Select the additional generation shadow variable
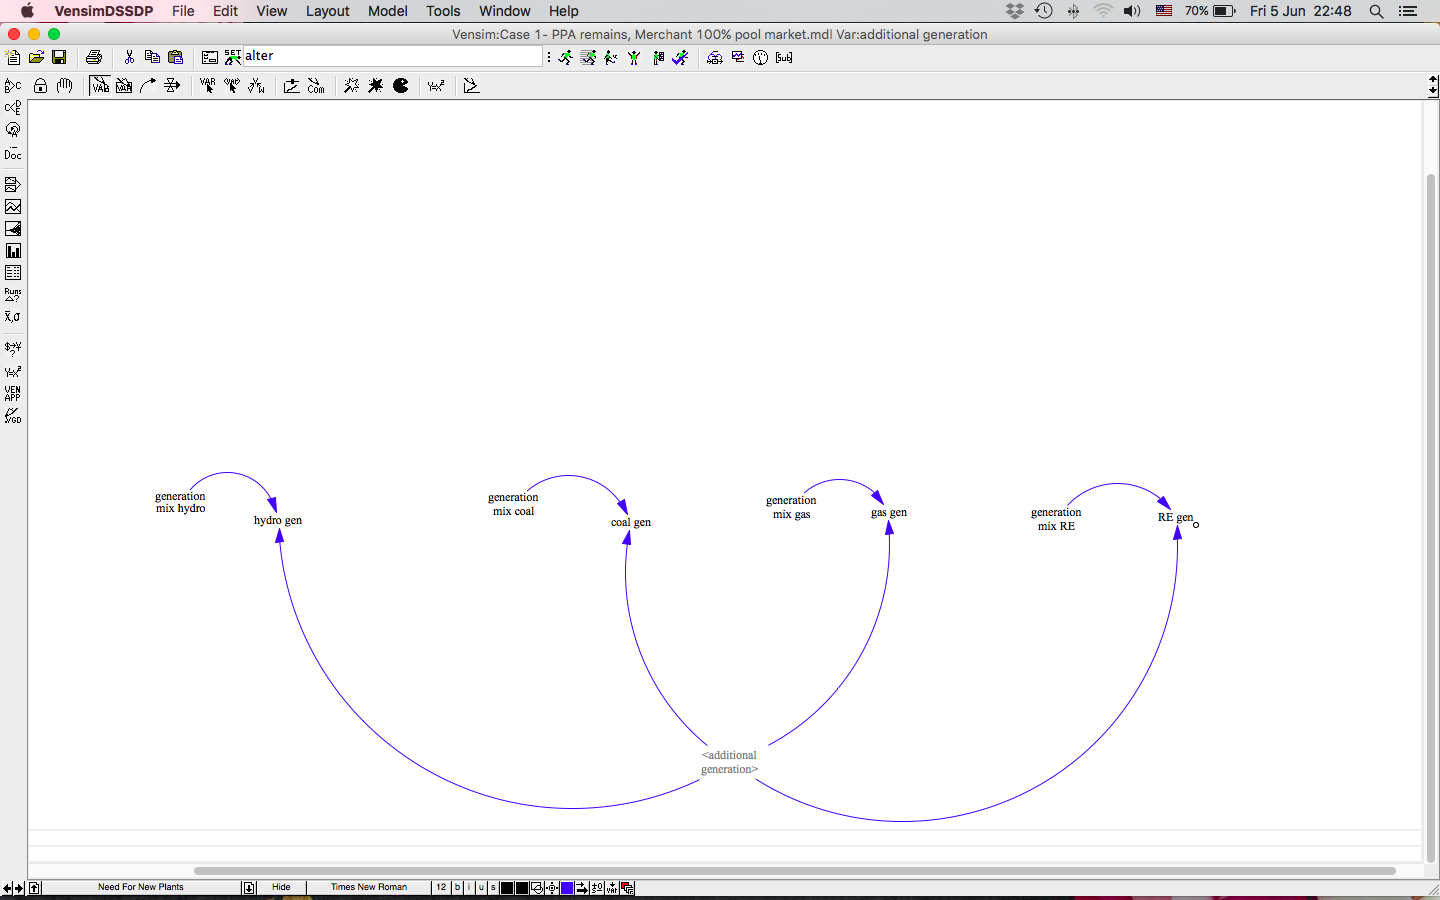 pos(729,762)
